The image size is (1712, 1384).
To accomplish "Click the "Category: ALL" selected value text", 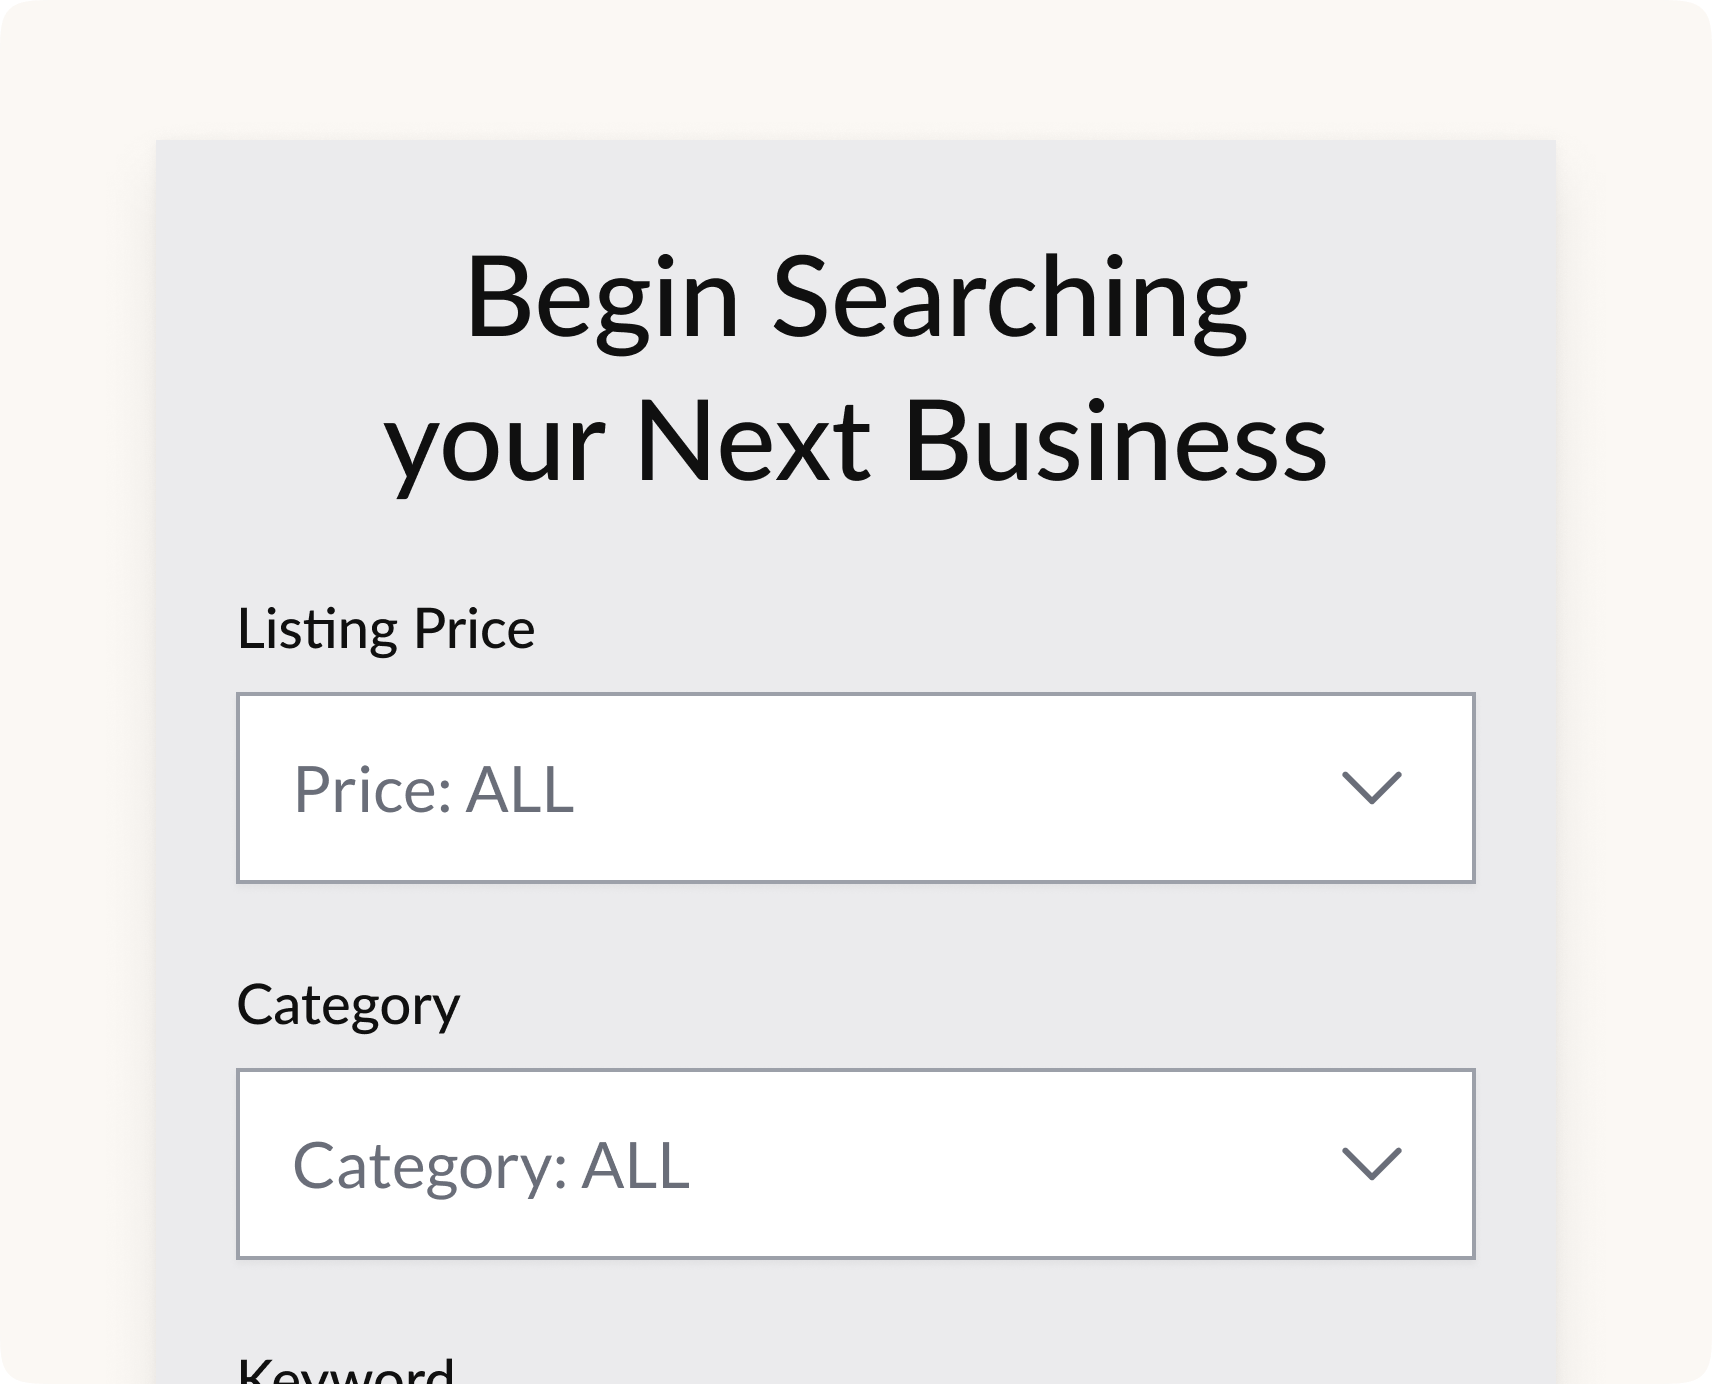I will [491, 1166].
